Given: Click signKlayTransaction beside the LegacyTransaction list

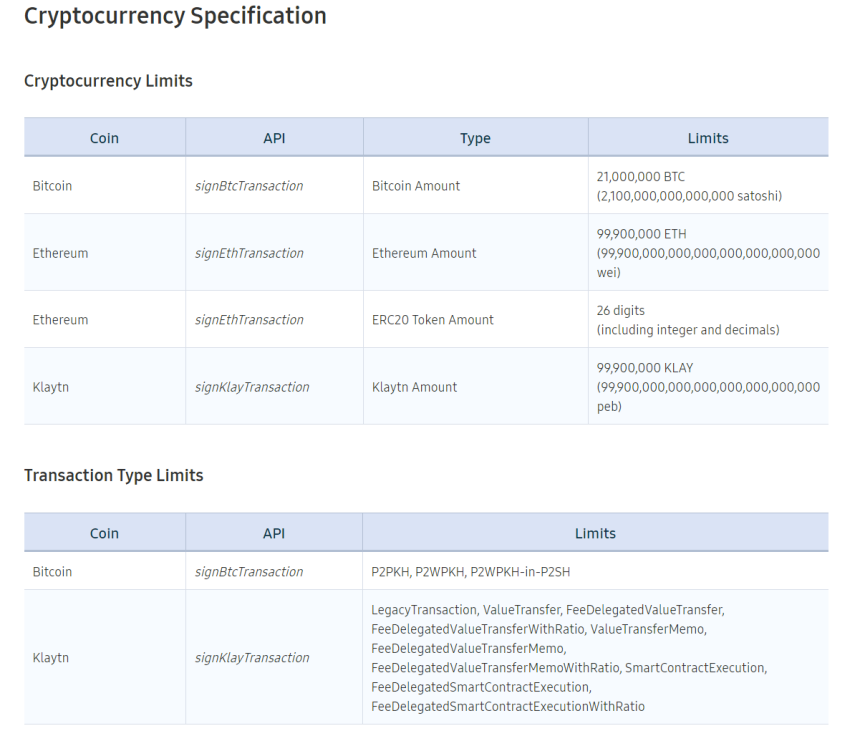Looking at the screenshot, I should (252, 658).
